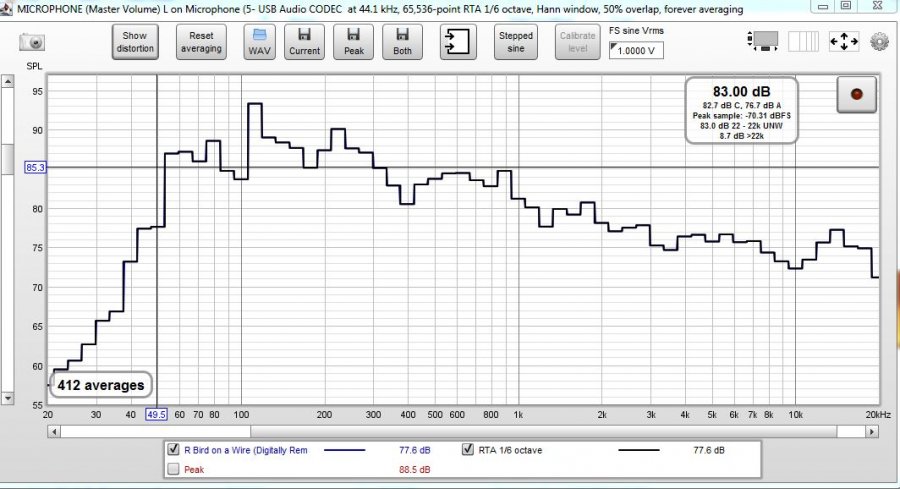
Task: Capture graph with the camera icon
Action: click(32, 42)
